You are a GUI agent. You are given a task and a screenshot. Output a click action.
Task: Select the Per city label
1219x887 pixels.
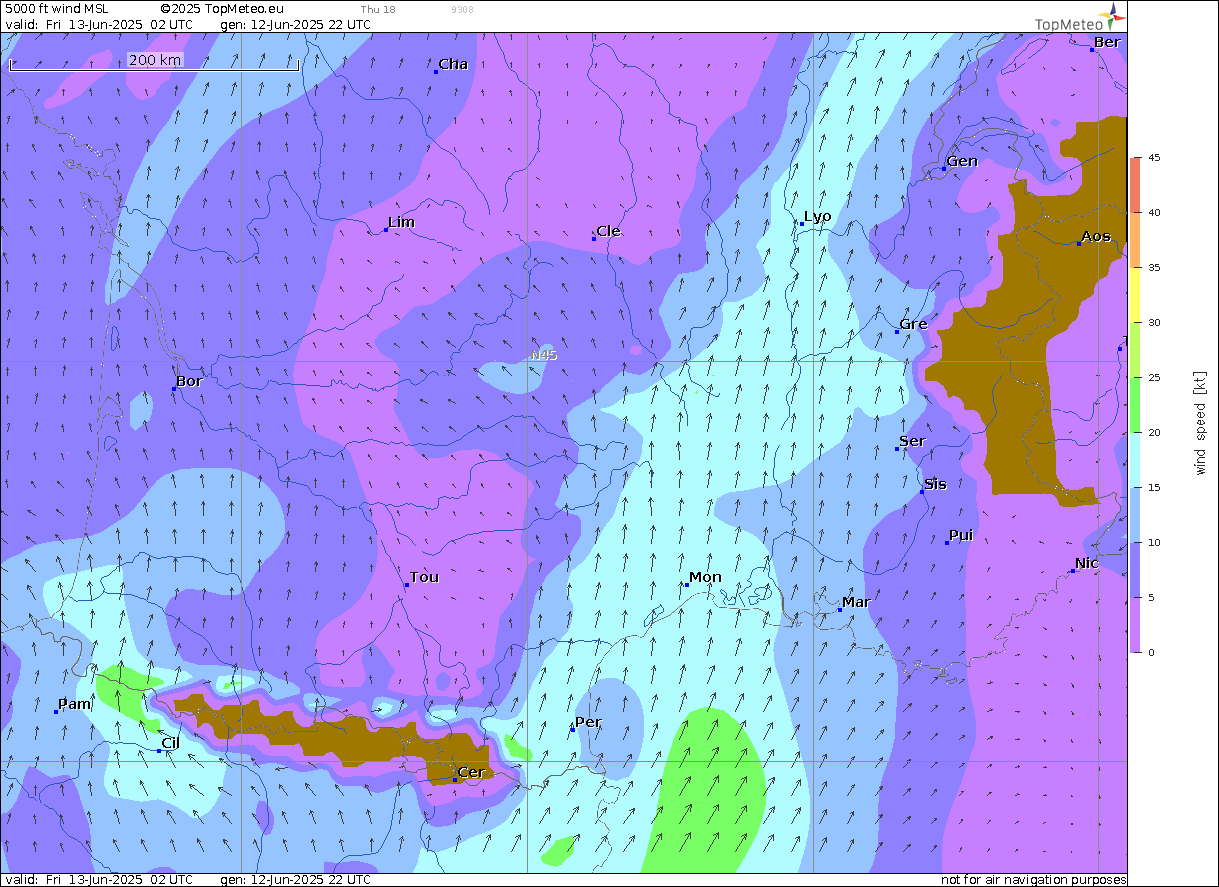point(588,721)
